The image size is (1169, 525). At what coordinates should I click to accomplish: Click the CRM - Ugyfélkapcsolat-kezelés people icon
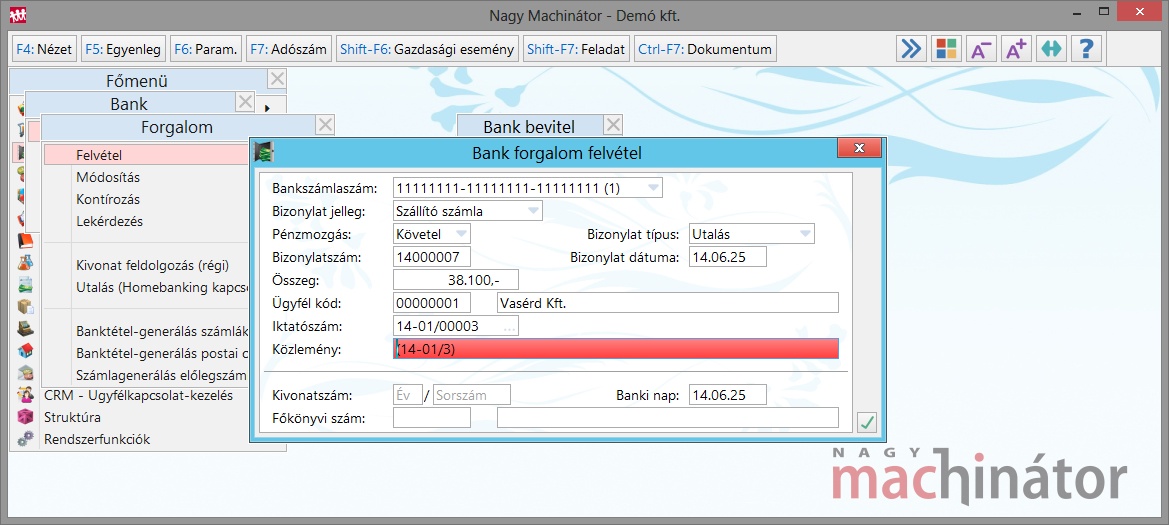[25, 395]
